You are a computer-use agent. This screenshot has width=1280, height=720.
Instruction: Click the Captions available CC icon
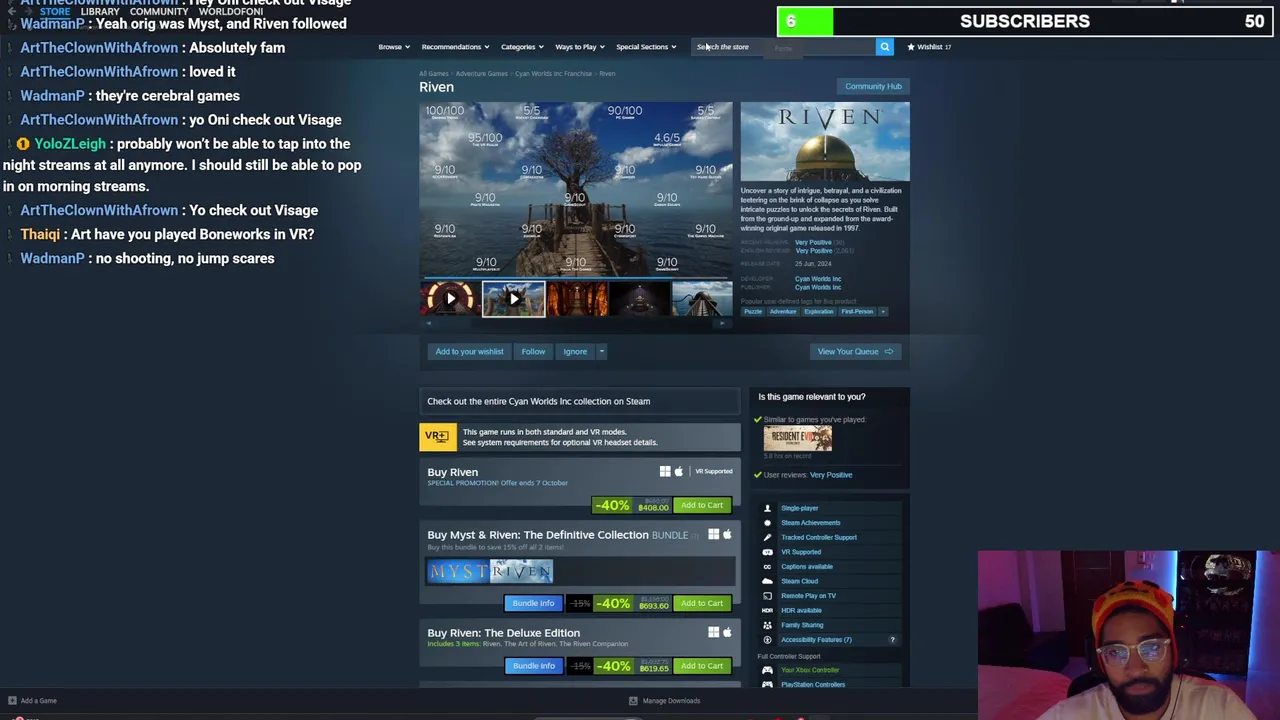point(767,566)
